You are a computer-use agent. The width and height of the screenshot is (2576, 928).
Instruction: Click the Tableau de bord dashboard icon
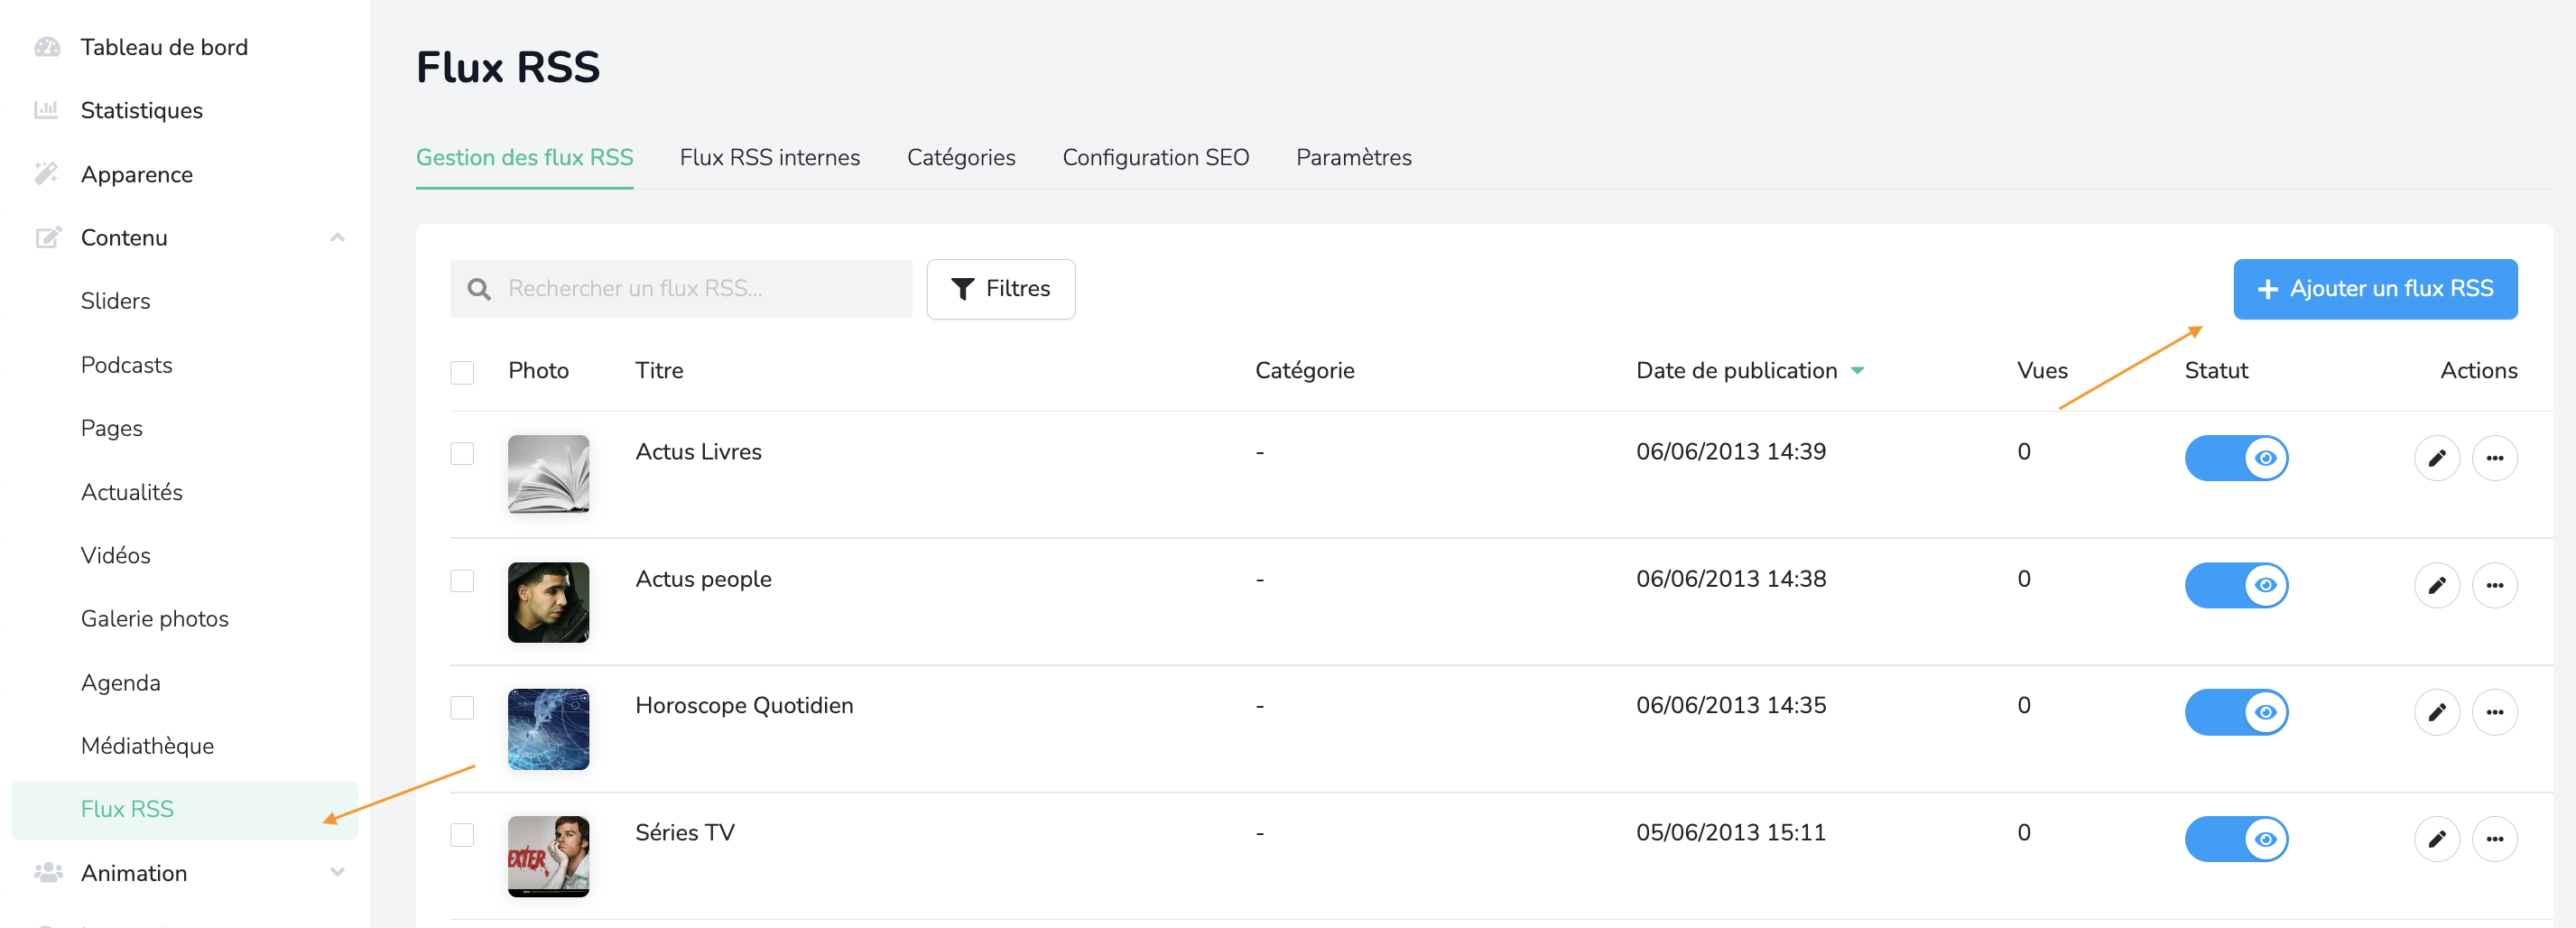(x=47, y=47)
